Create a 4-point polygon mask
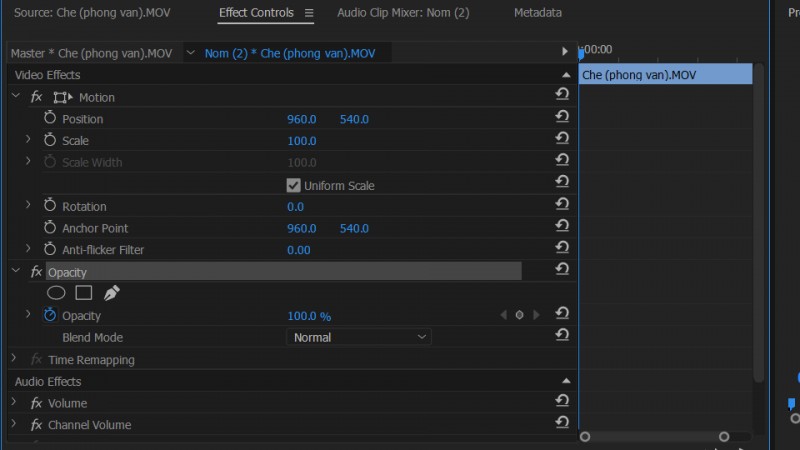 point(84,293)
